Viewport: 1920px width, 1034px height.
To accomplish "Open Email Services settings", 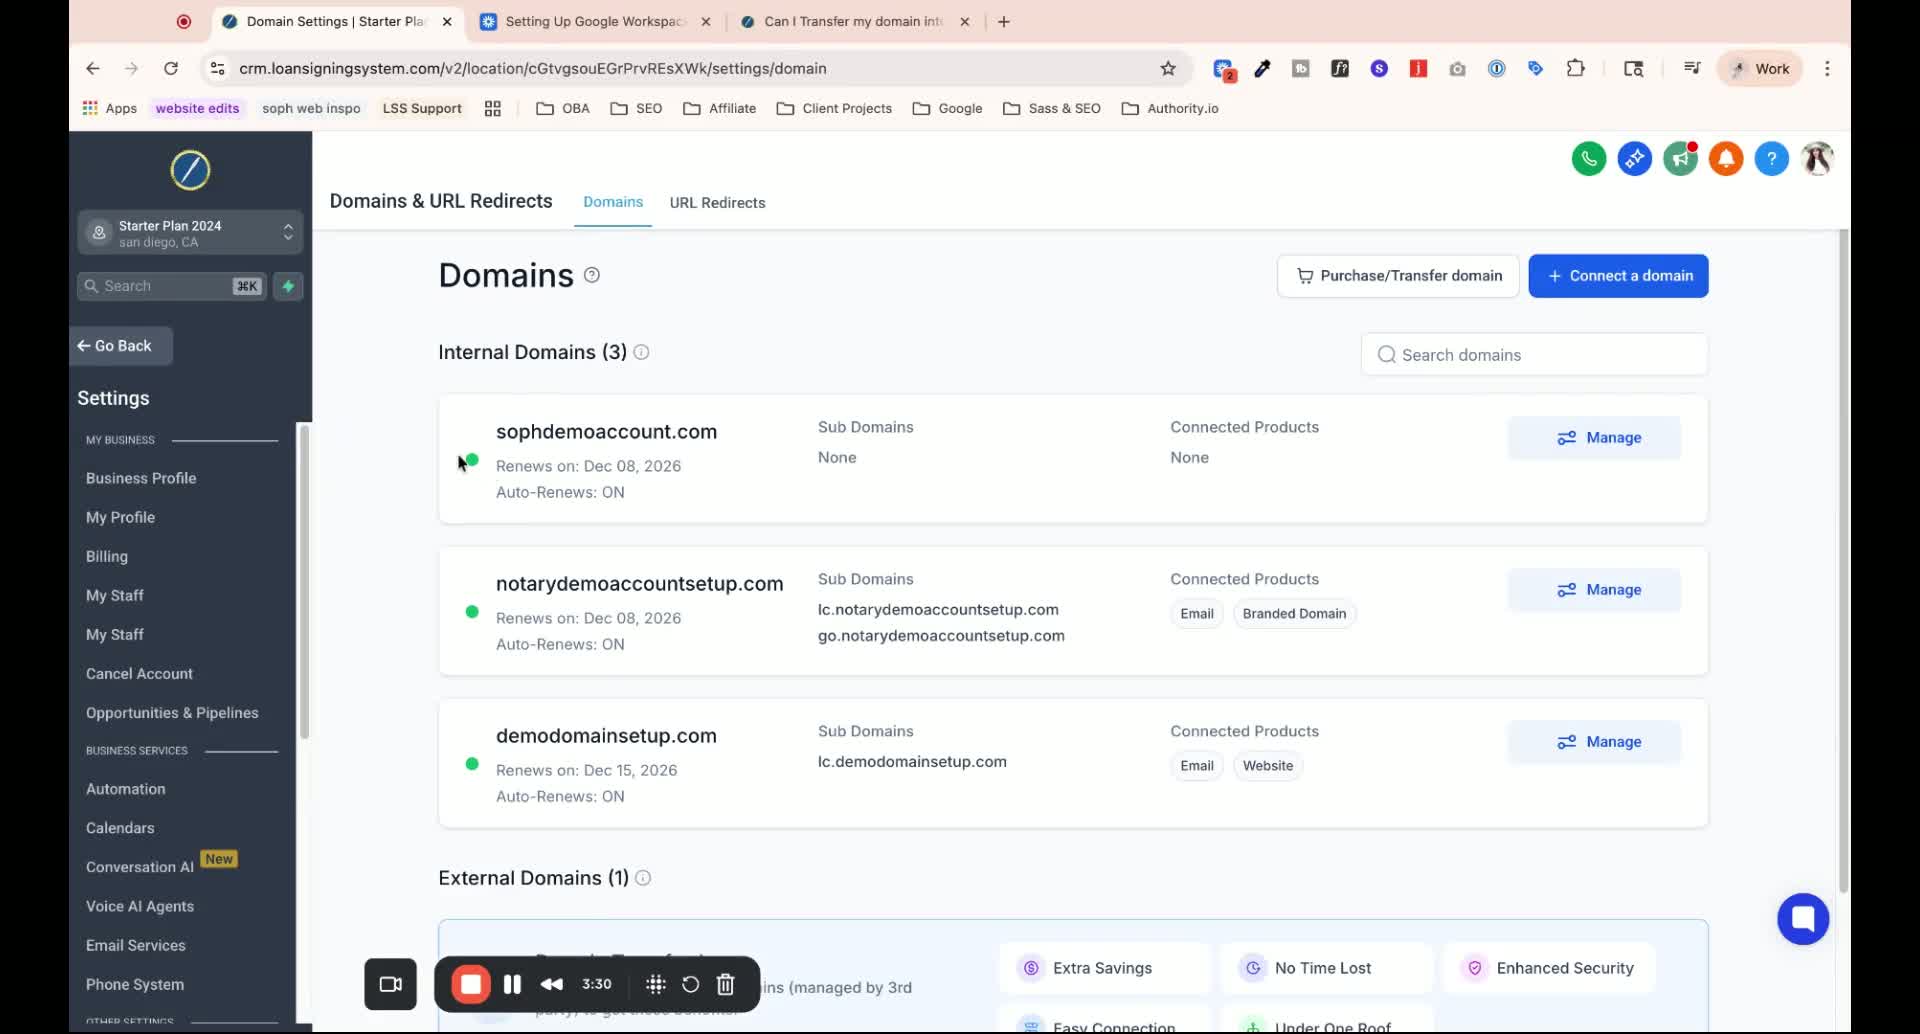I will coord(136,945).
